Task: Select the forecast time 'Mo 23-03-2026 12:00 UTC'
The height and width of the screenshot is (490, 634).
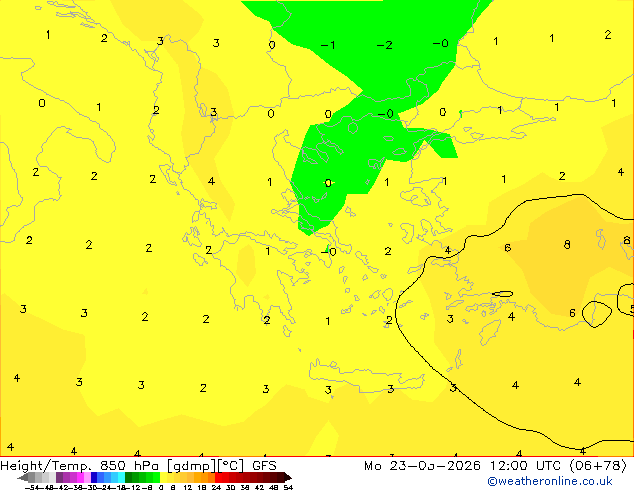Action: (465, 466)
